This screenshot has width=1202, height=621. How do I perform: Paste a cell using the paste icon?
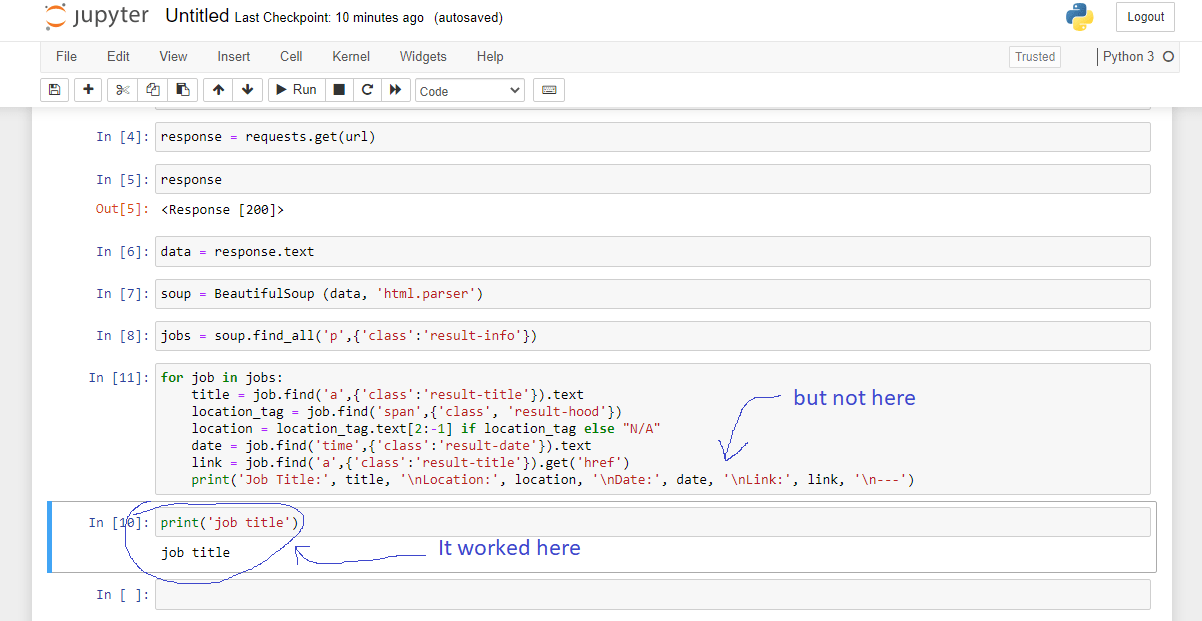tap(183, 89)
